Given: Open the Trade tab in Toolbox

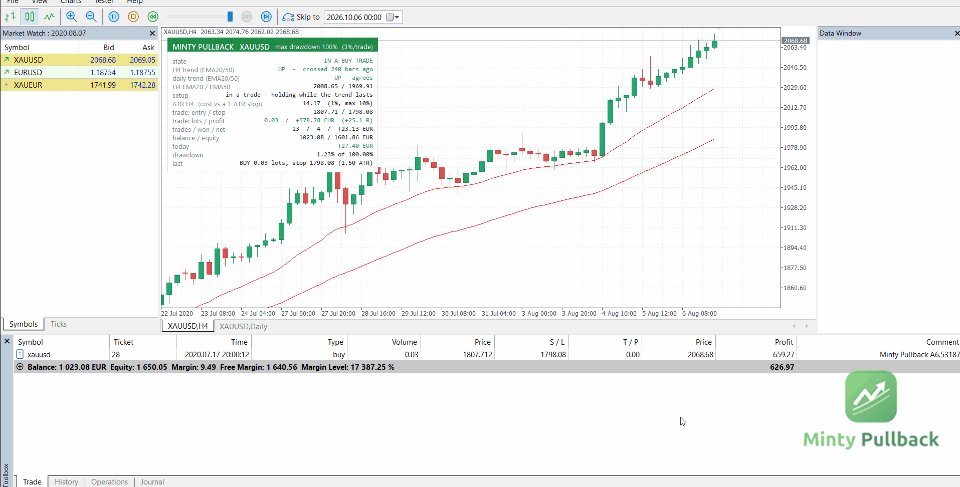Looking at the screenshot, I should pyautogui.click(x=32, y=481).
